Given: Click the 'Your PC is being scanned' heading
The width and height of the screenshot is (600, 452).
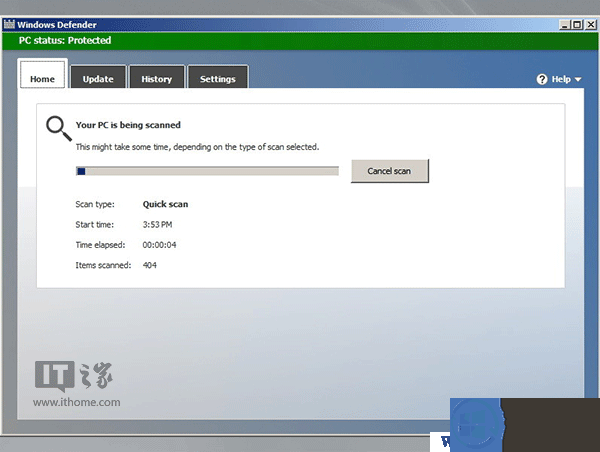Looking at the screenshot, I should coord(128,125).
